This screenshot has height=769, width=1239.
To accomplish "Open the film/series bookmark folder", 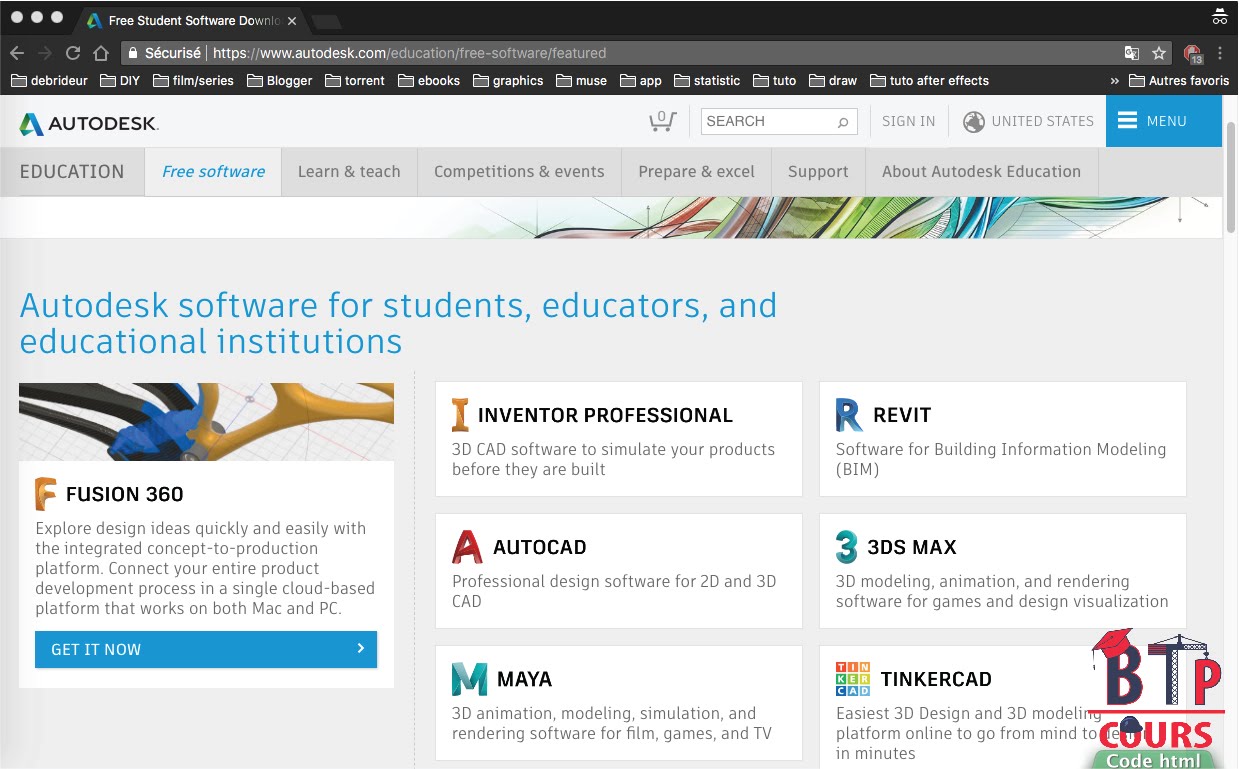I will click(x=192, y=81).
